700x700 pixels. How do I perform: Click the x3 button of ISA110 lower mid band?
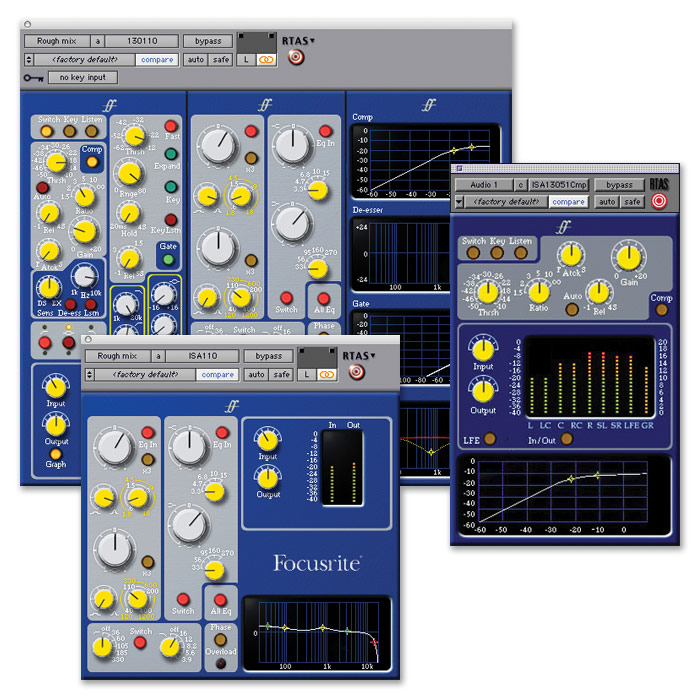tap(147, 562)
